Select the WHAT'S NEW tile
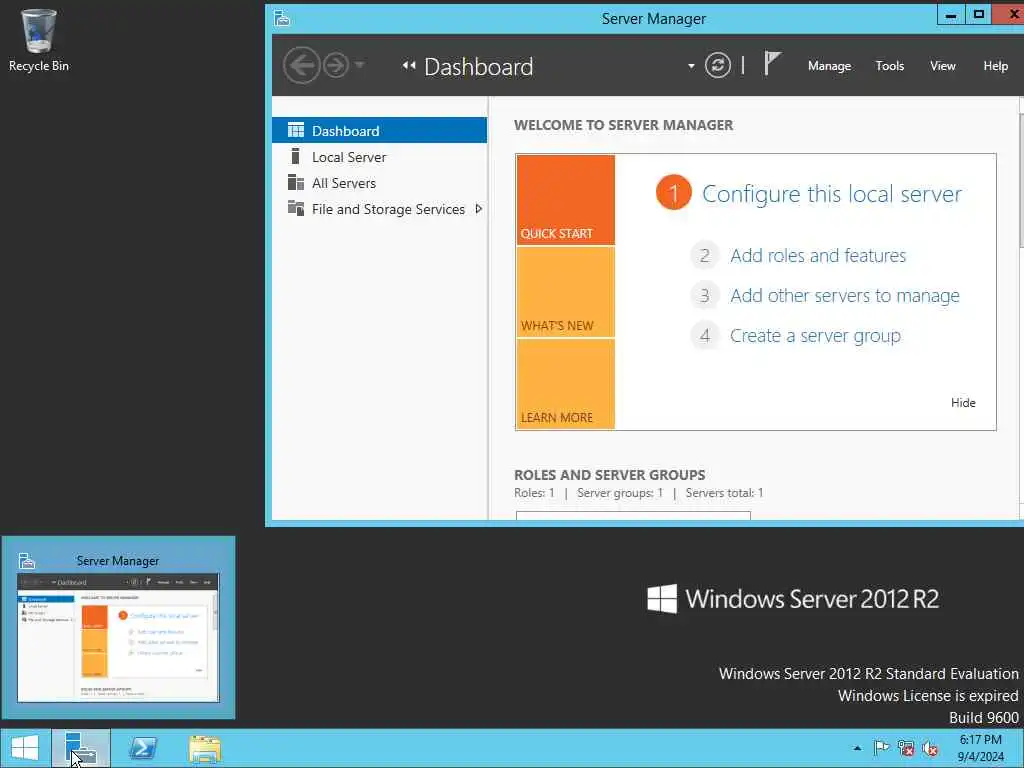This screenshot has height=768, width=1024. [566, 292]
